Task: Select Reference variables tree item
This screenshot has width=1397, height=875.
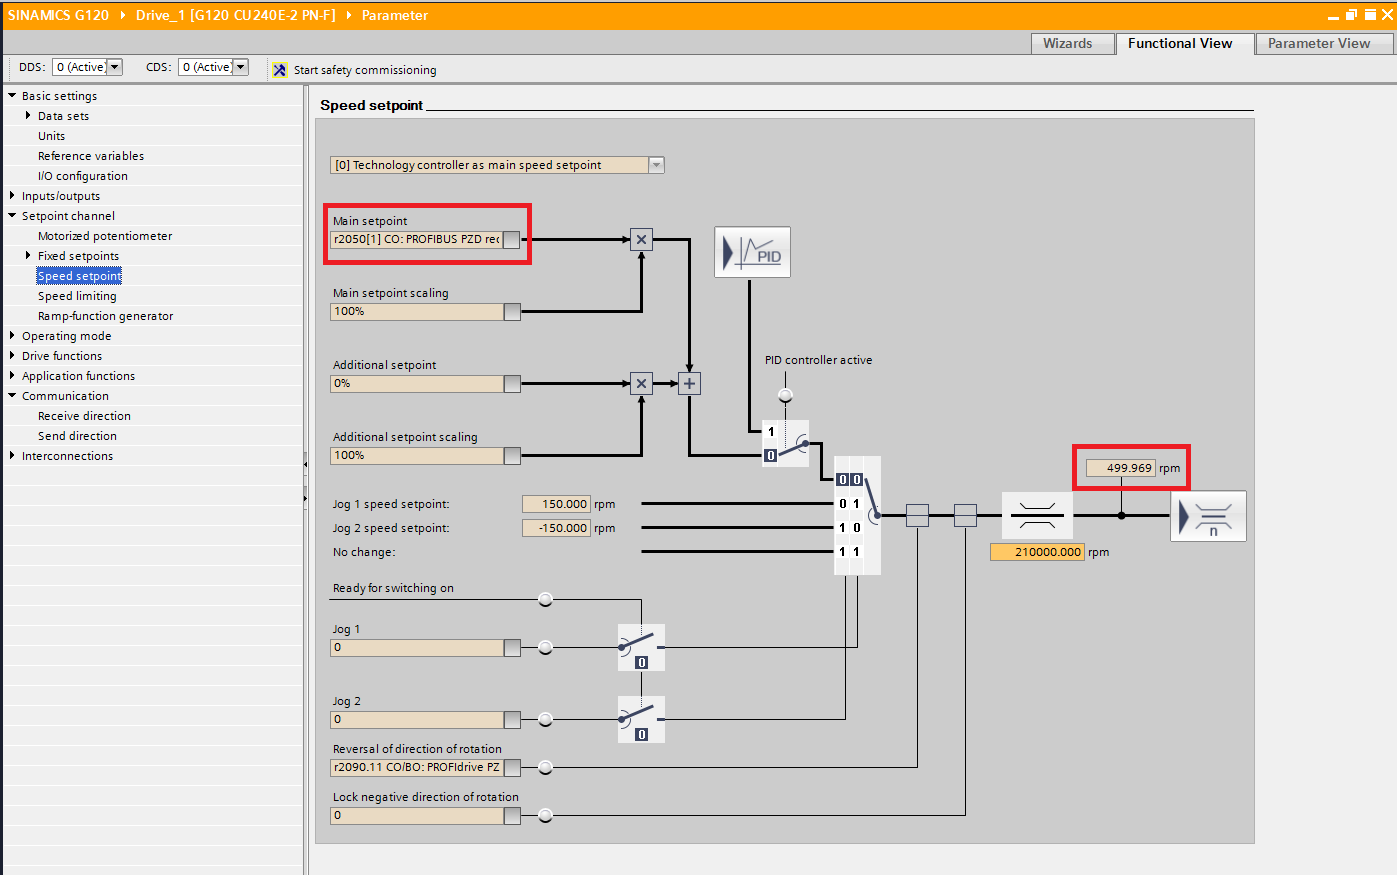Action: pos(91,156)
